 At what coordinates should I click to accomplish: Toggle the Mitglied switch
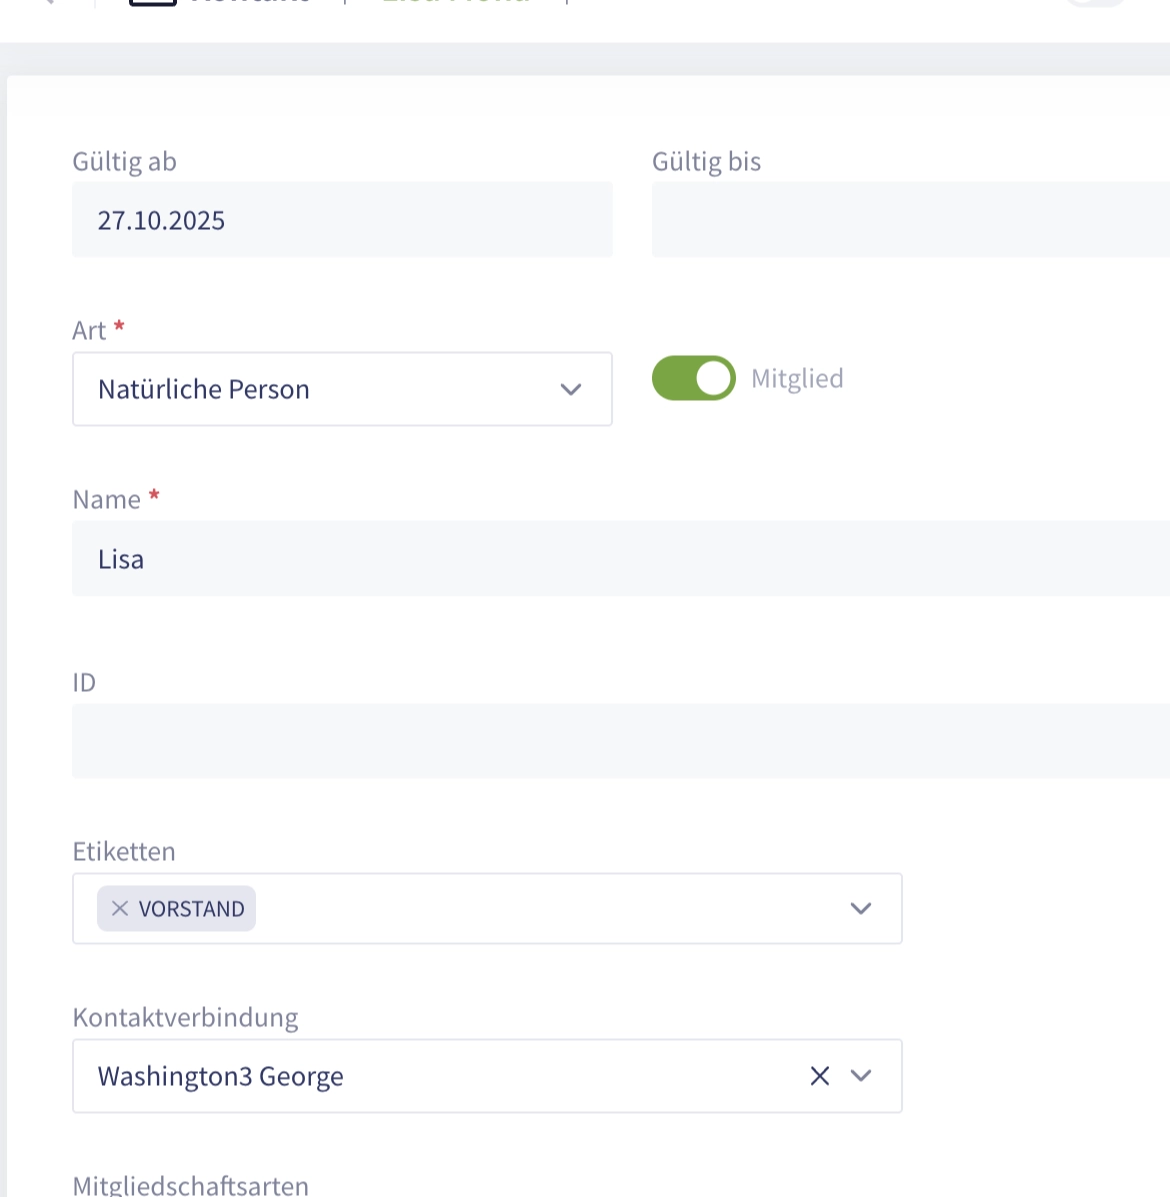tap(693, 378)
